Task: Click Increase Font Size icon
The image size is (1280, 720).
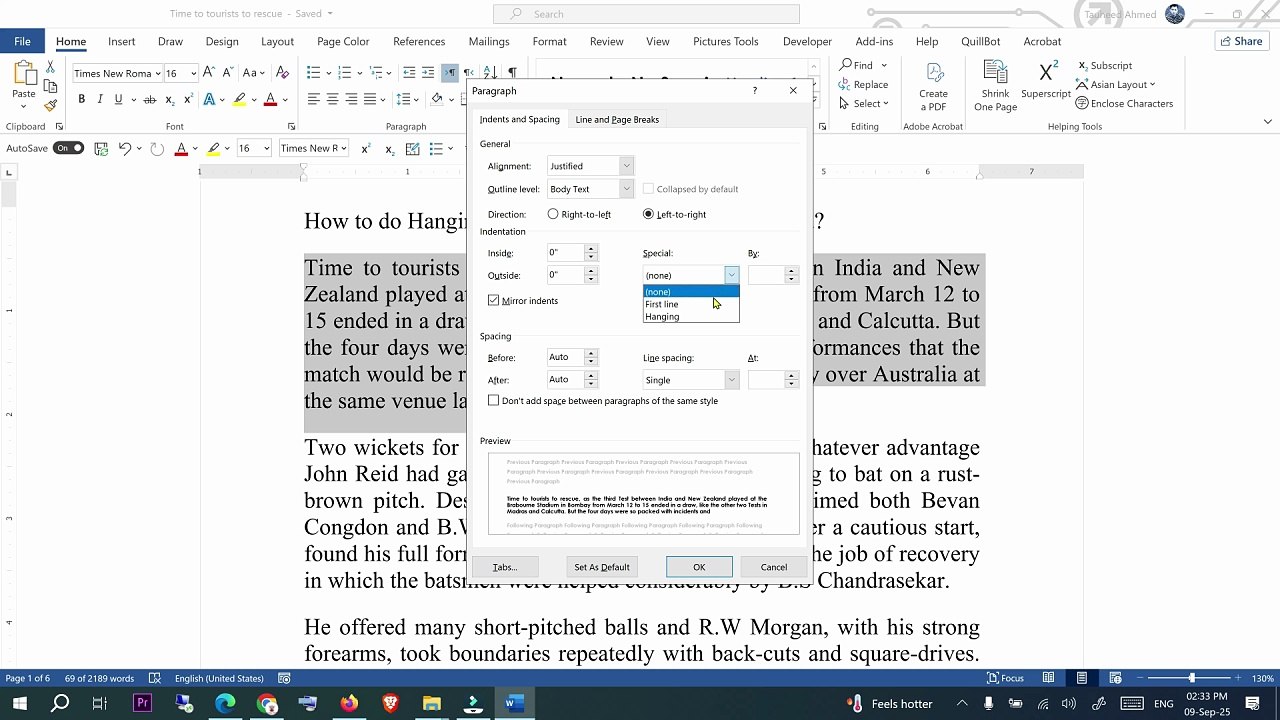Action: point(209,73)
